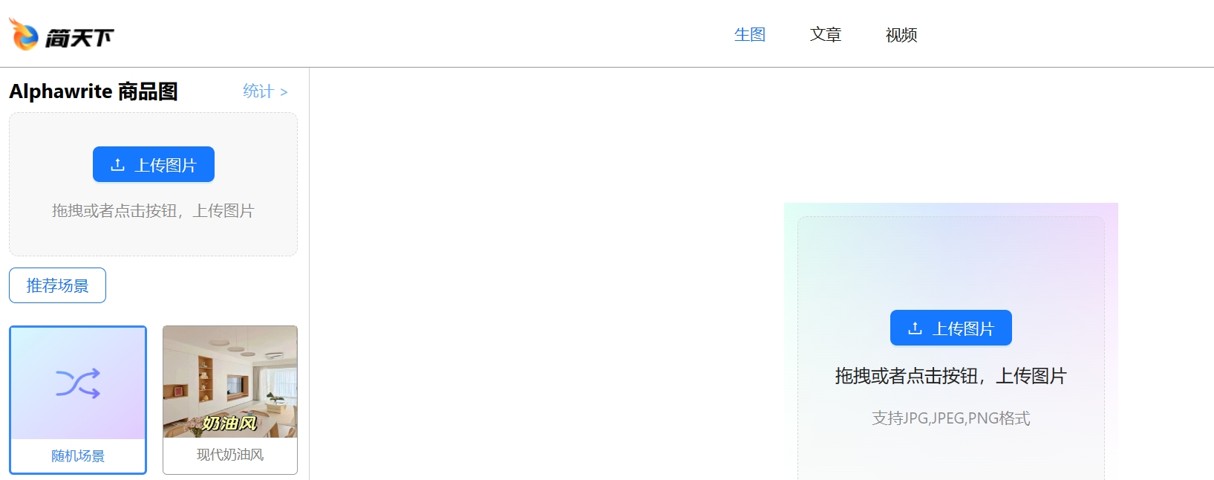Click the 简天下 brand name text
Screen dimensions: 1214x480
[79, 38]
